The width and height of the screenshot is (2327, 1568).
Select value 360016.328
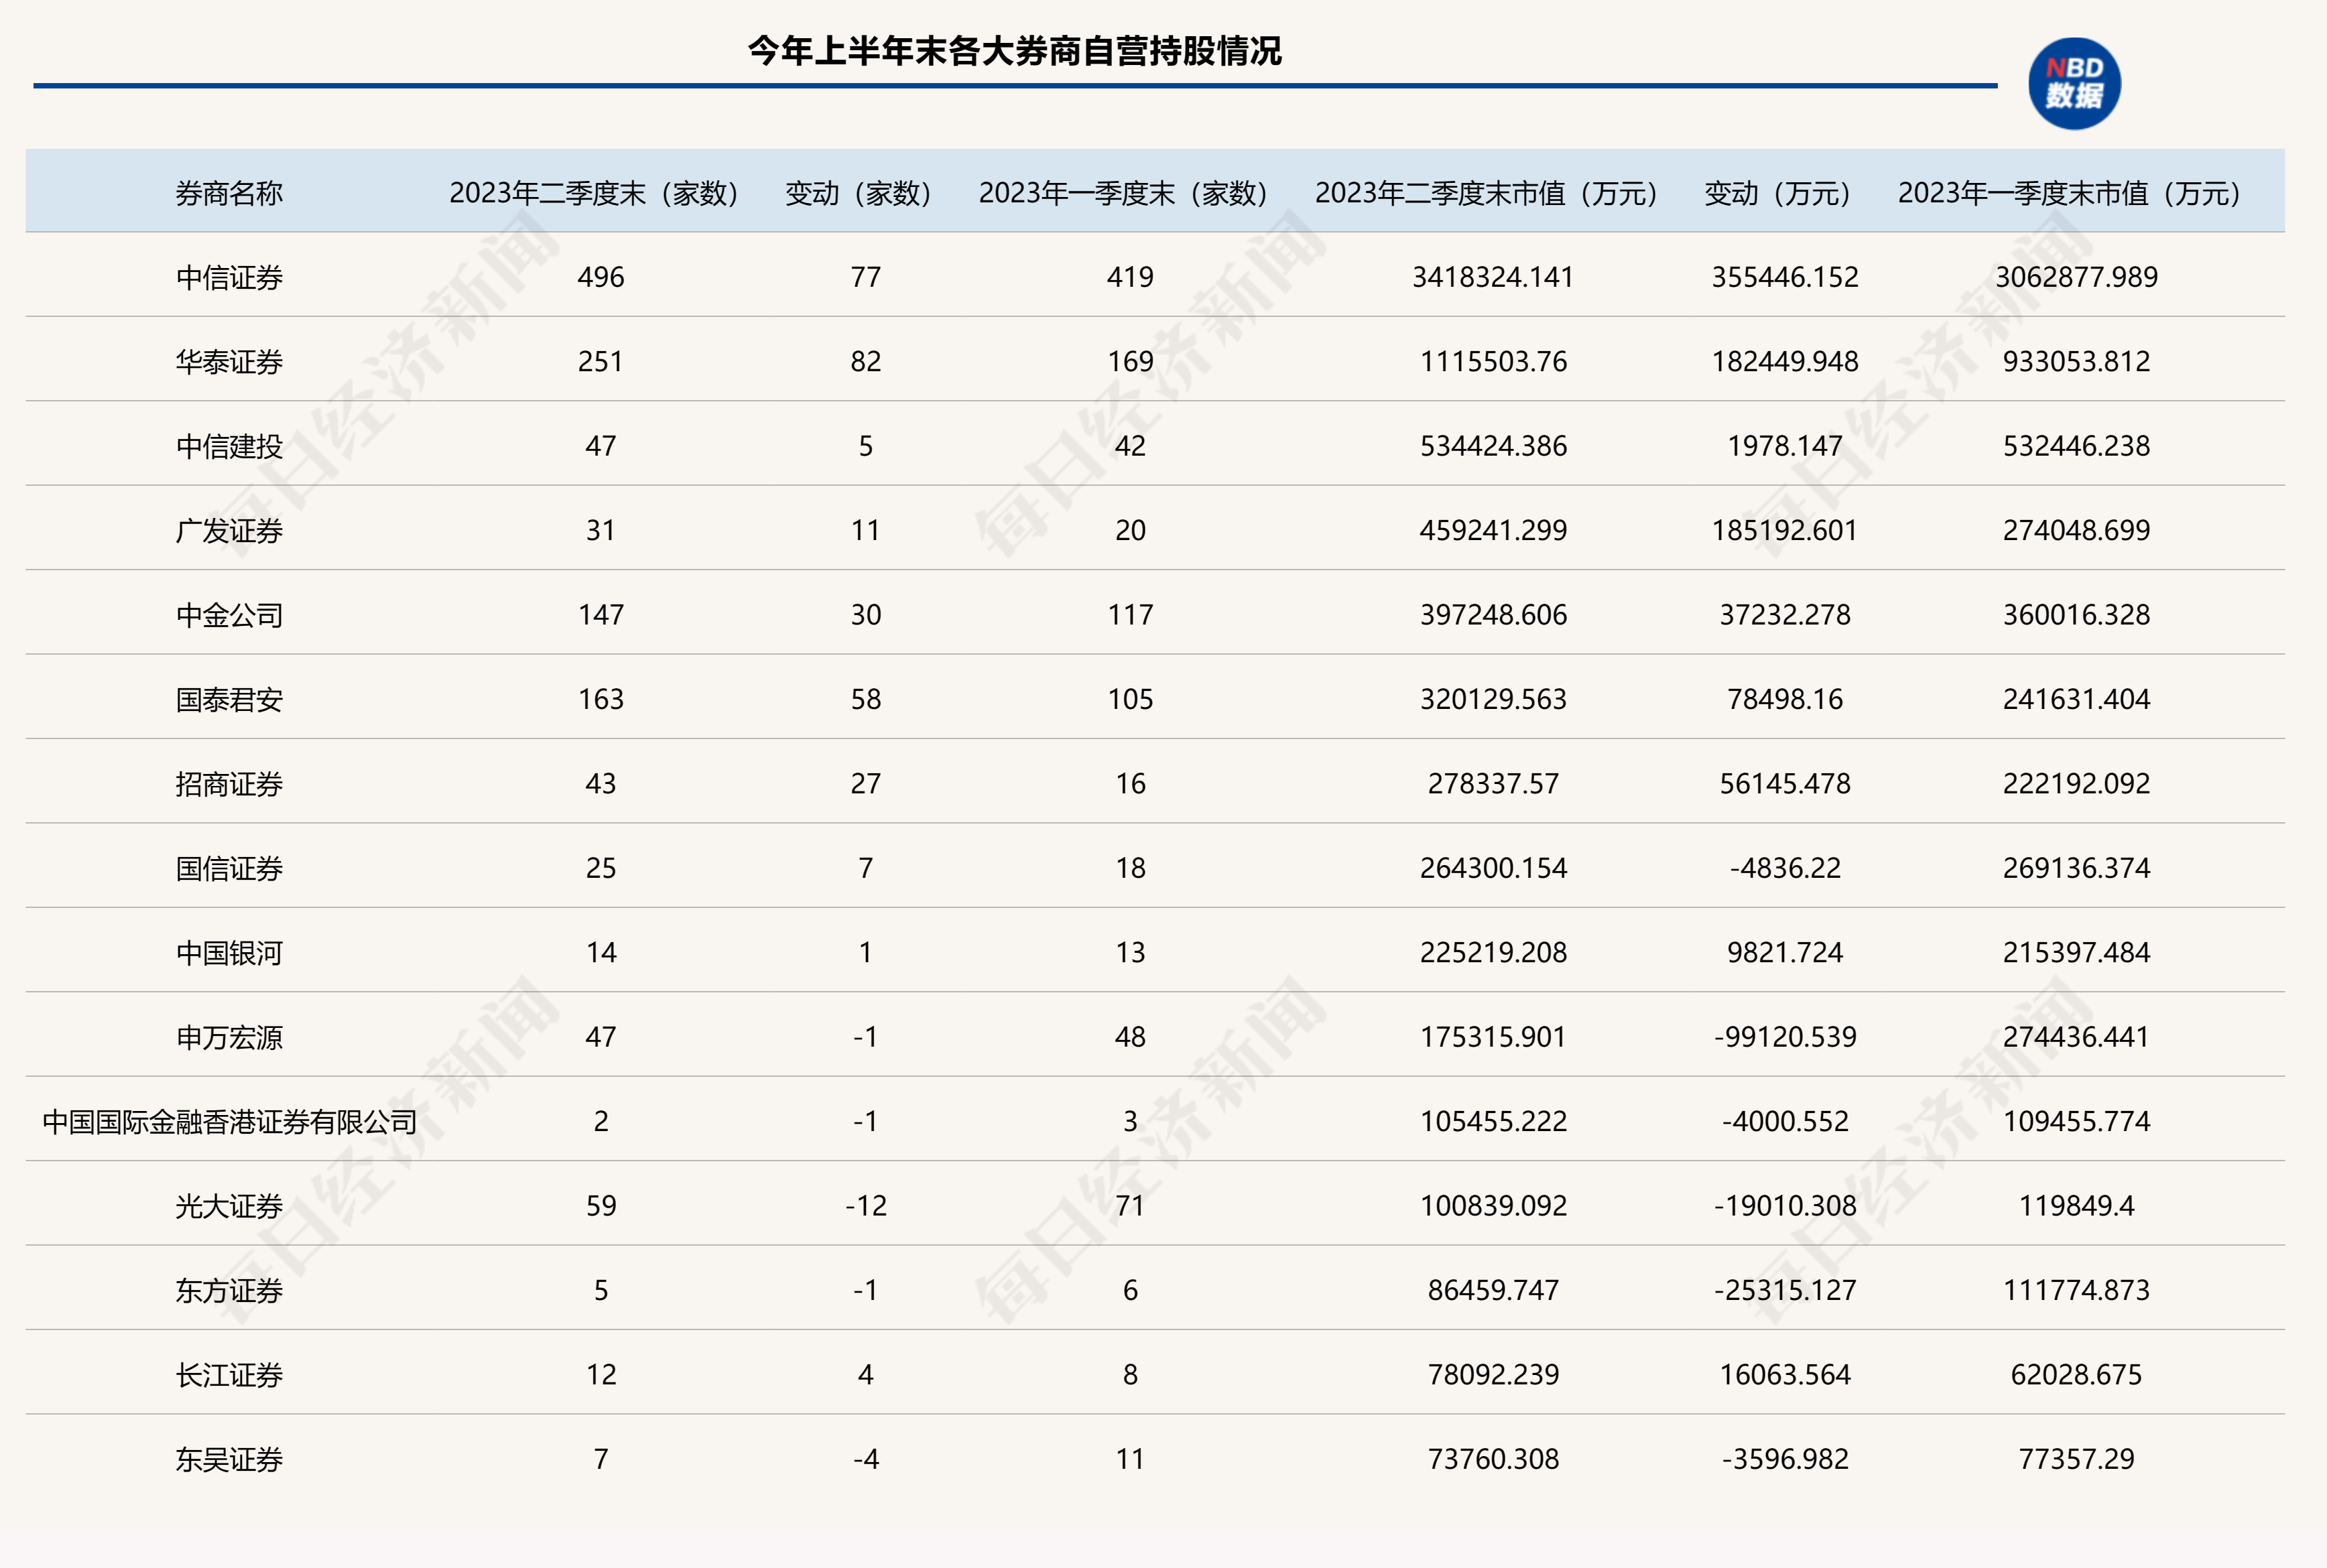click(x=2076, y=615)
